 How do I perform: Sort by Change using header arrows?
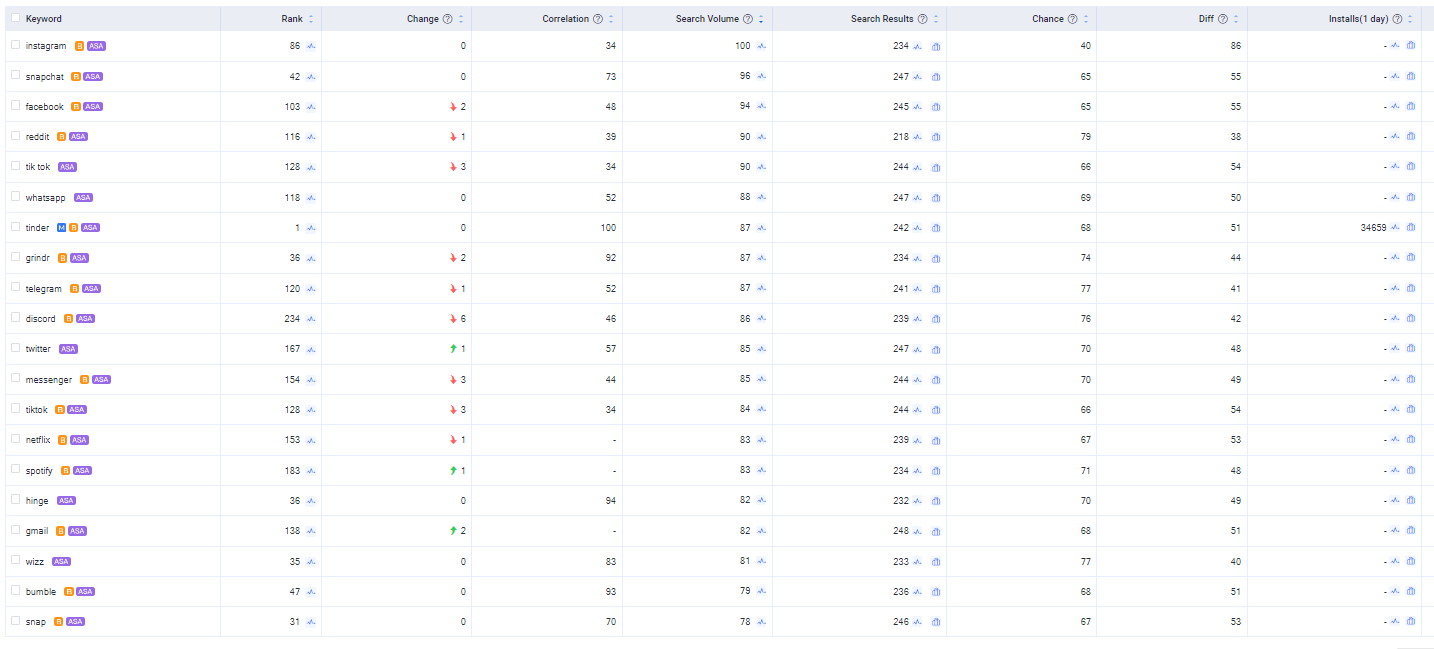pyautogui.click(x=461, y=19)
